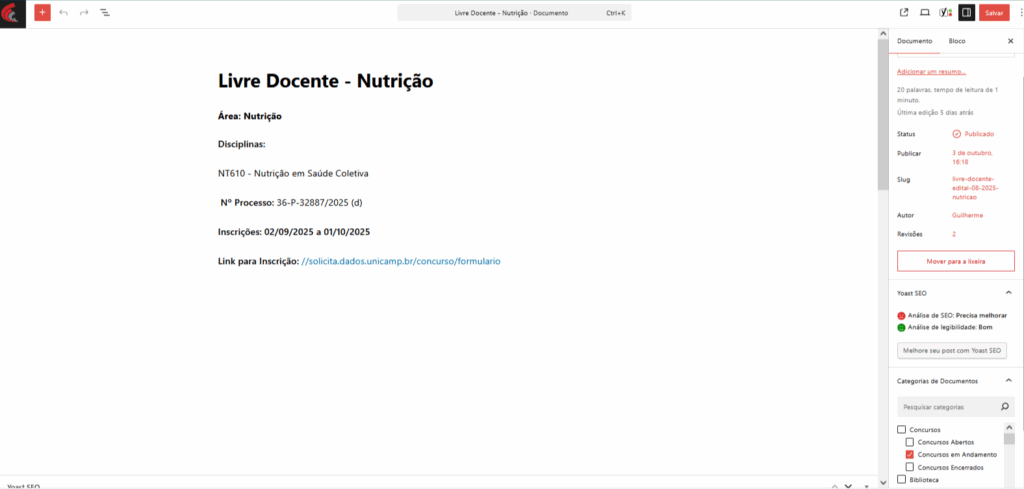Click the Salvar button
The image size is (1024, 489).
point(994,13)
